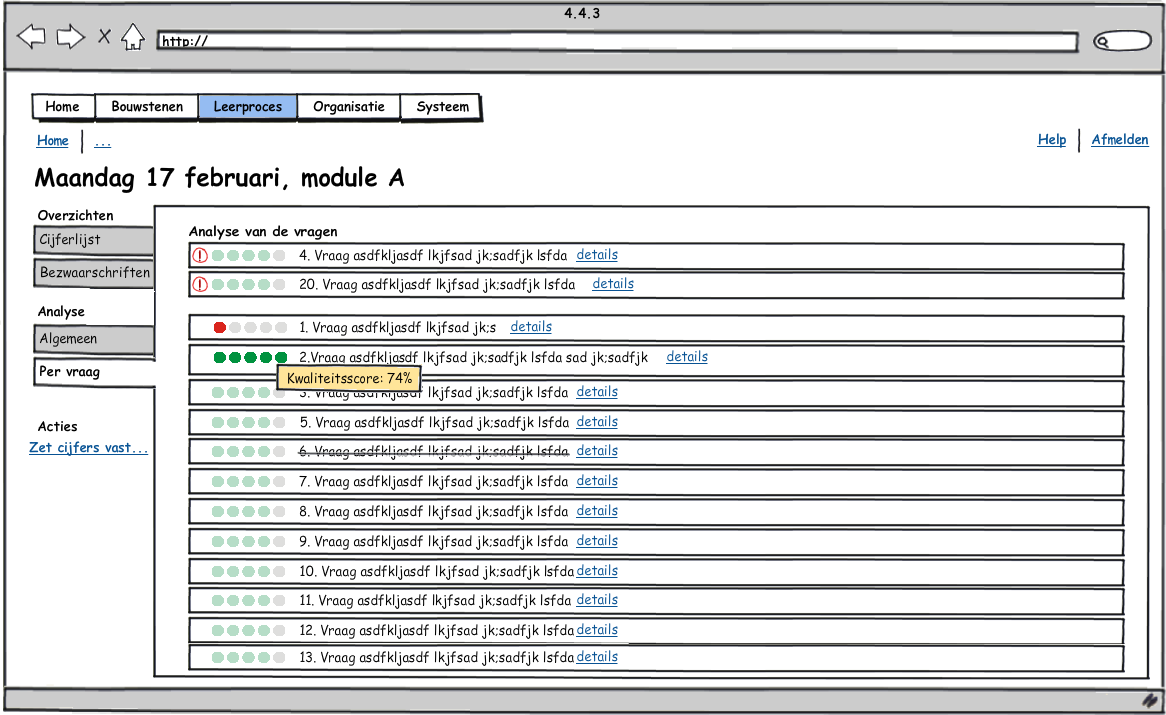The image size is (1166, 715).
Task: Click the breadcrumb ellipsis link
Action: point(102,141)
